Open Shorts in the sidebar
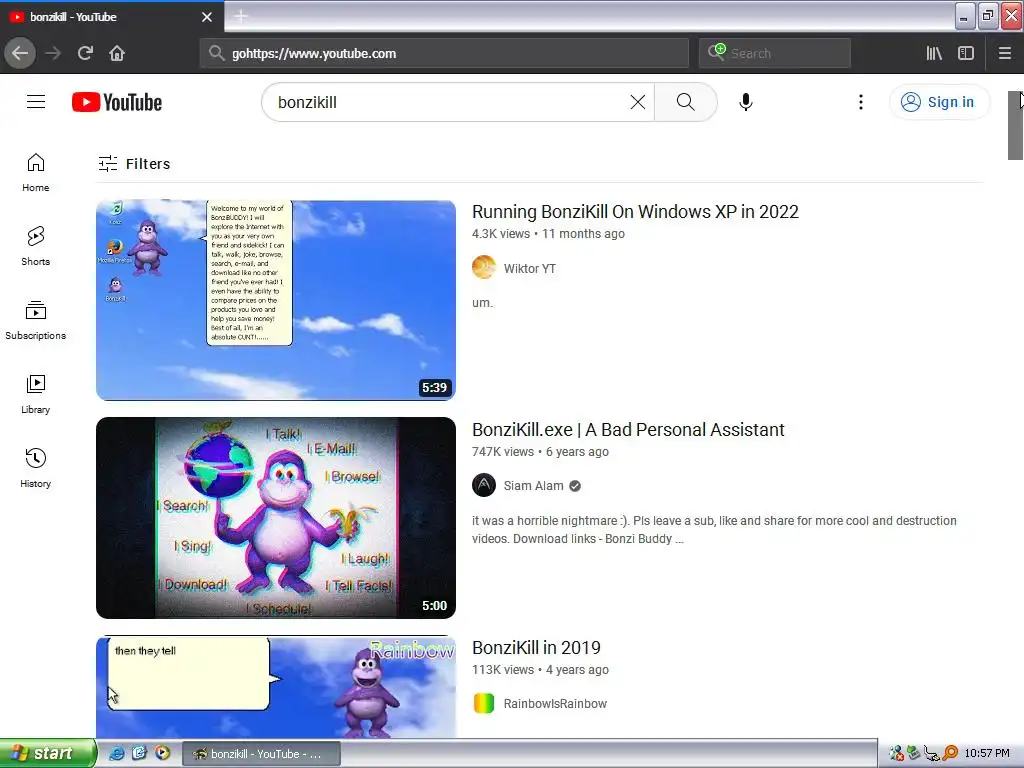Image resolution: width=1024 pixels, height=768 pixels. coord(35,246)
